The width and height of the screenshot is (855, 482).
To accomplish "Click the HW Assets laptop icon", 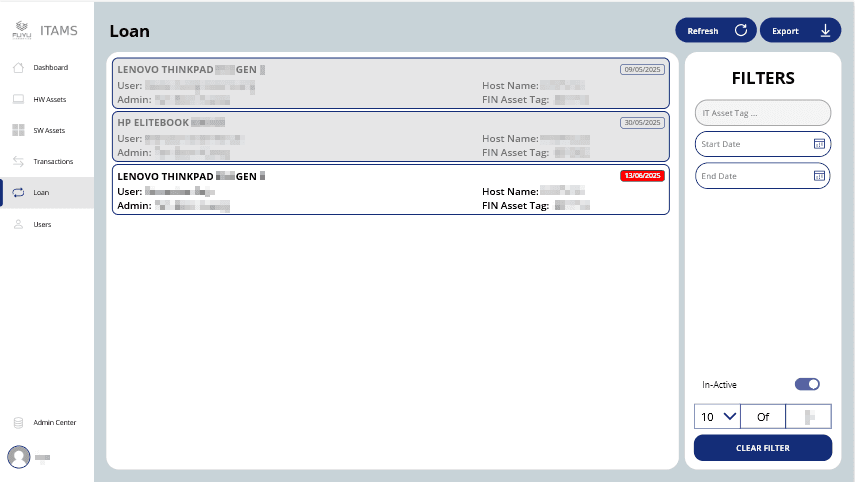I will pyautogui.click(x=18, y=99).
